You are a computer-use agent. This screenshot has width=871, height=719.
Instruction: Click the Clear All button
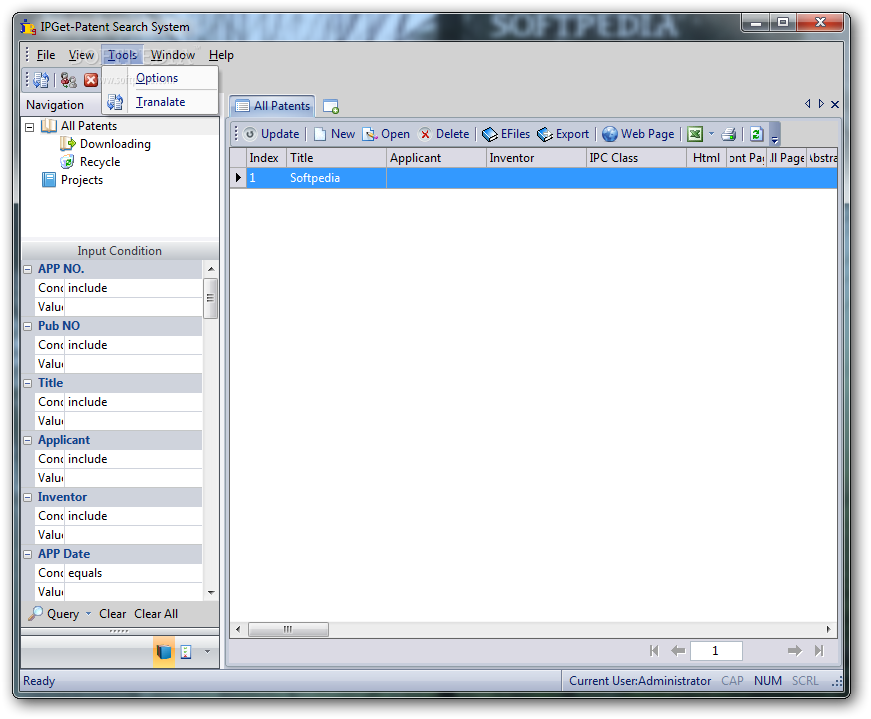(x=156, y=614)
